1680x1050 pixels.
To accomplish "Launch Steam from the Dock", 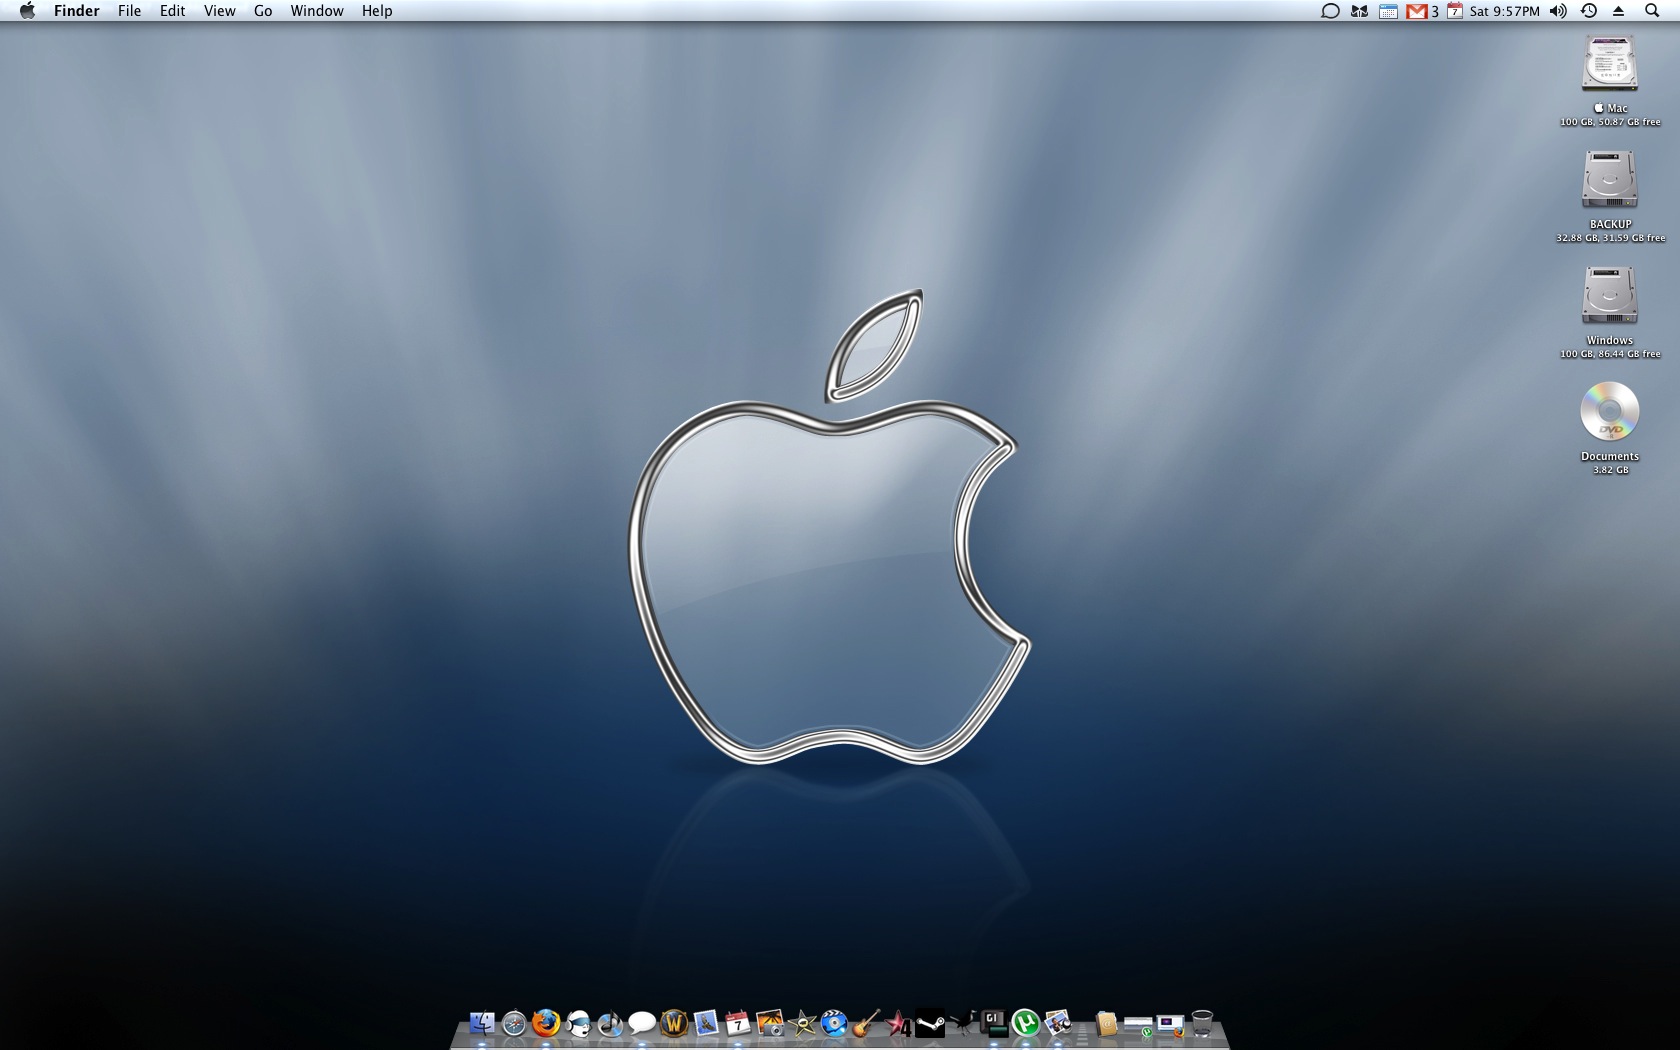I will (930, 1023).
